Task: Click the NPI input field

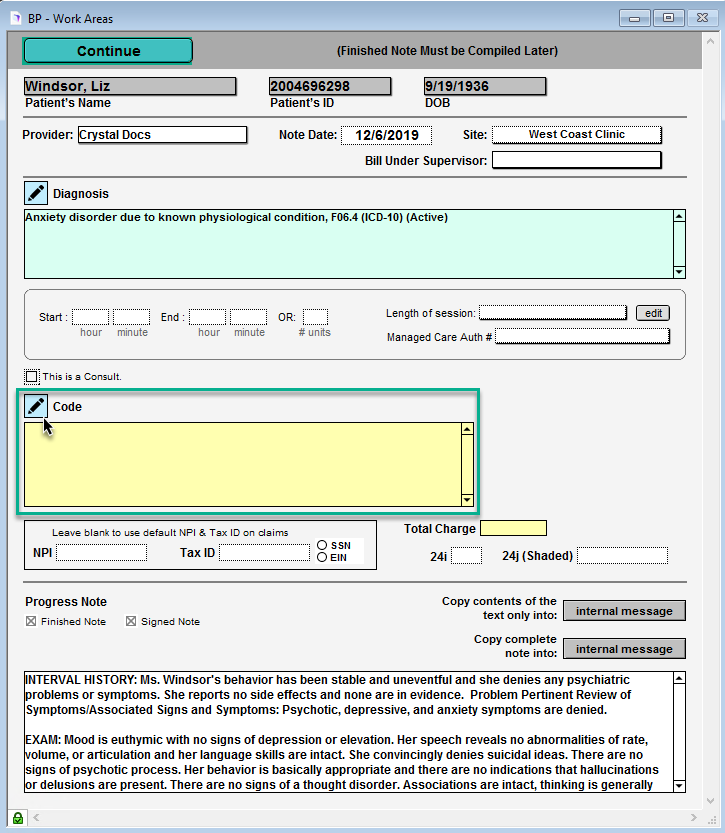Action: [101, 553]
